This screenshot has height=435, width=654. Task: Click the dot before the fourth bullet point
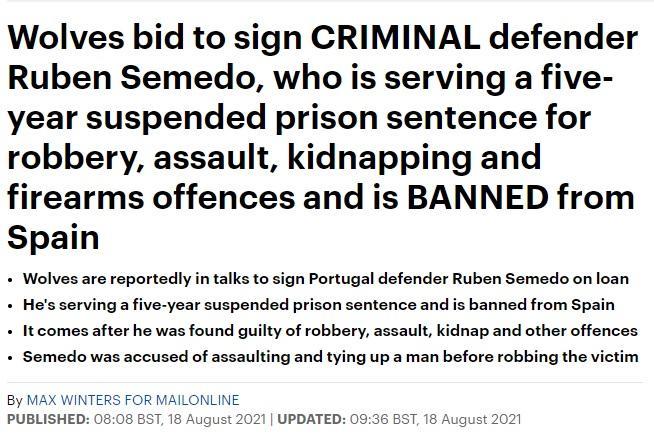coord(10,358)
